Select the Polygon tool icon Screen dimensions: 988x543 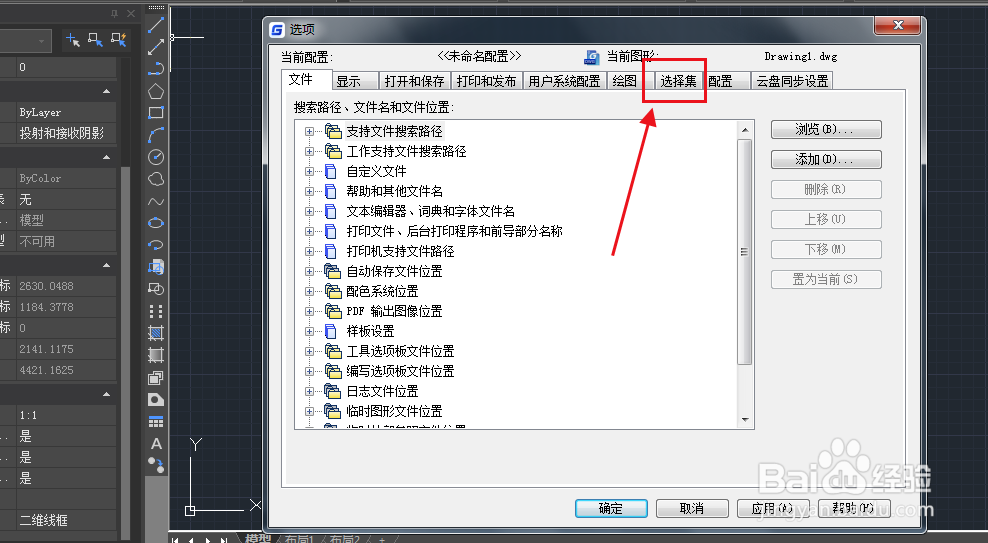tap(156, 91)
